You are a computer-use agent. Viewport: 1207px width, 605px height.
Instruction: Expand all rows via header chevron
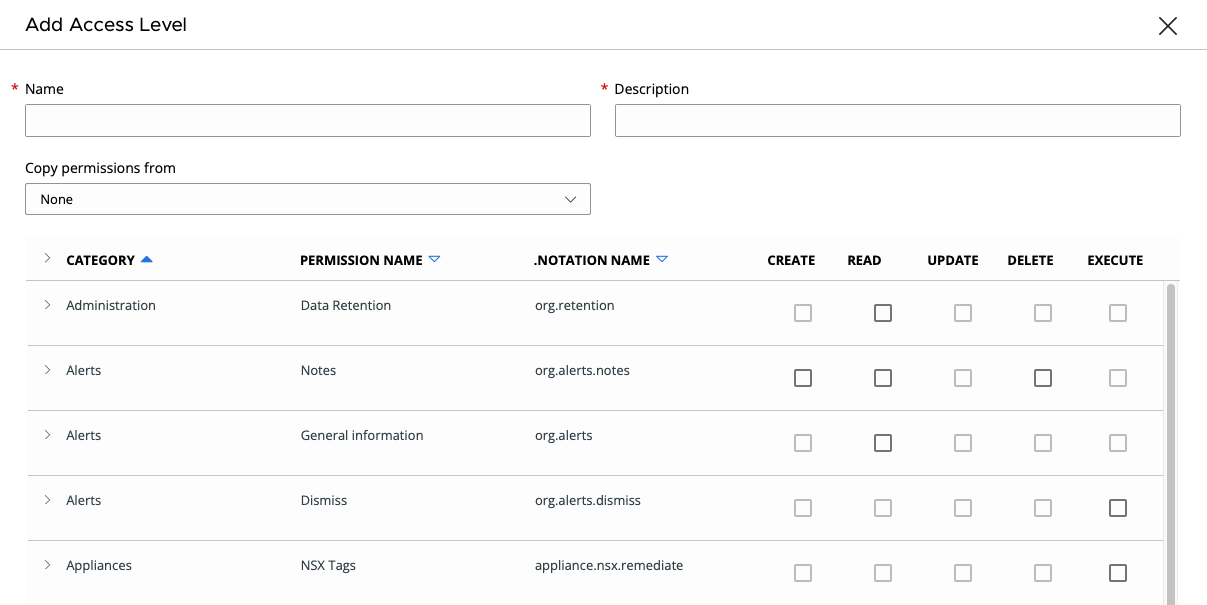tap(47, 259)
